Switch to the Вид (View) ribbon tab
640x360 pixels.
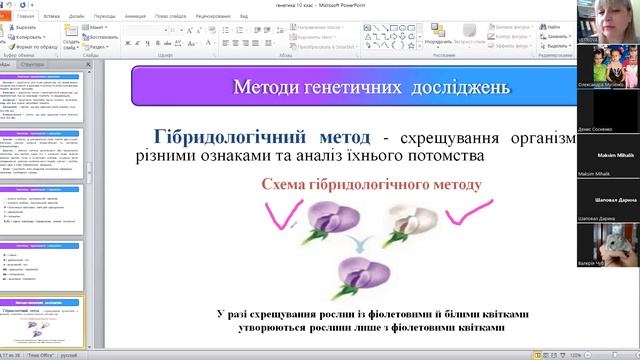(x=244, y=16)
